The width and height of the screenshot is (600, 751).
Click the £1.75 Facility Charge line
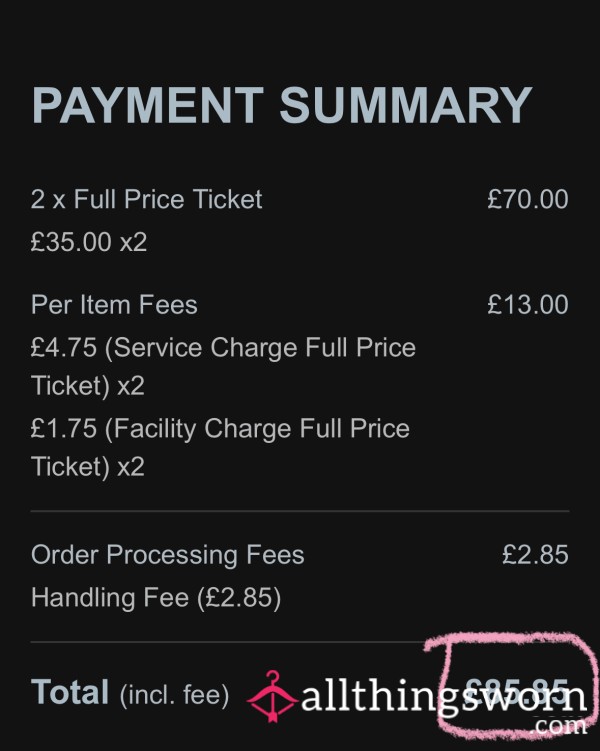pos(220,447)
